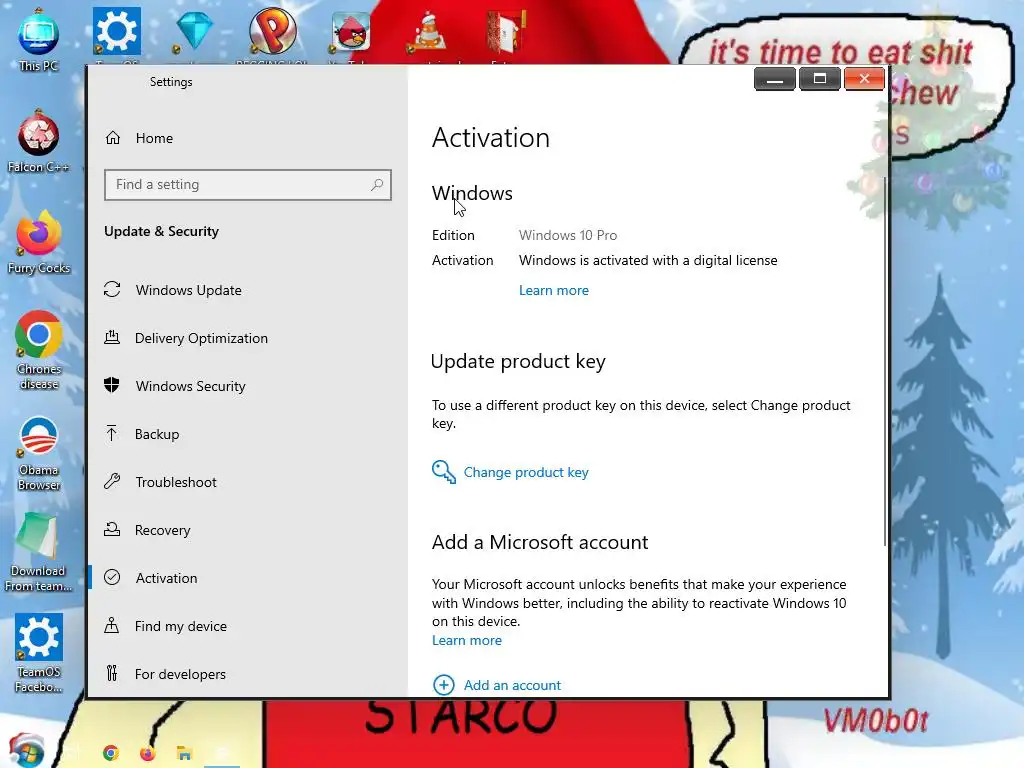Viewport: 1024px width, 768px height.
Task: Click the Troubleshoot wrench icon
Action: 112,481
